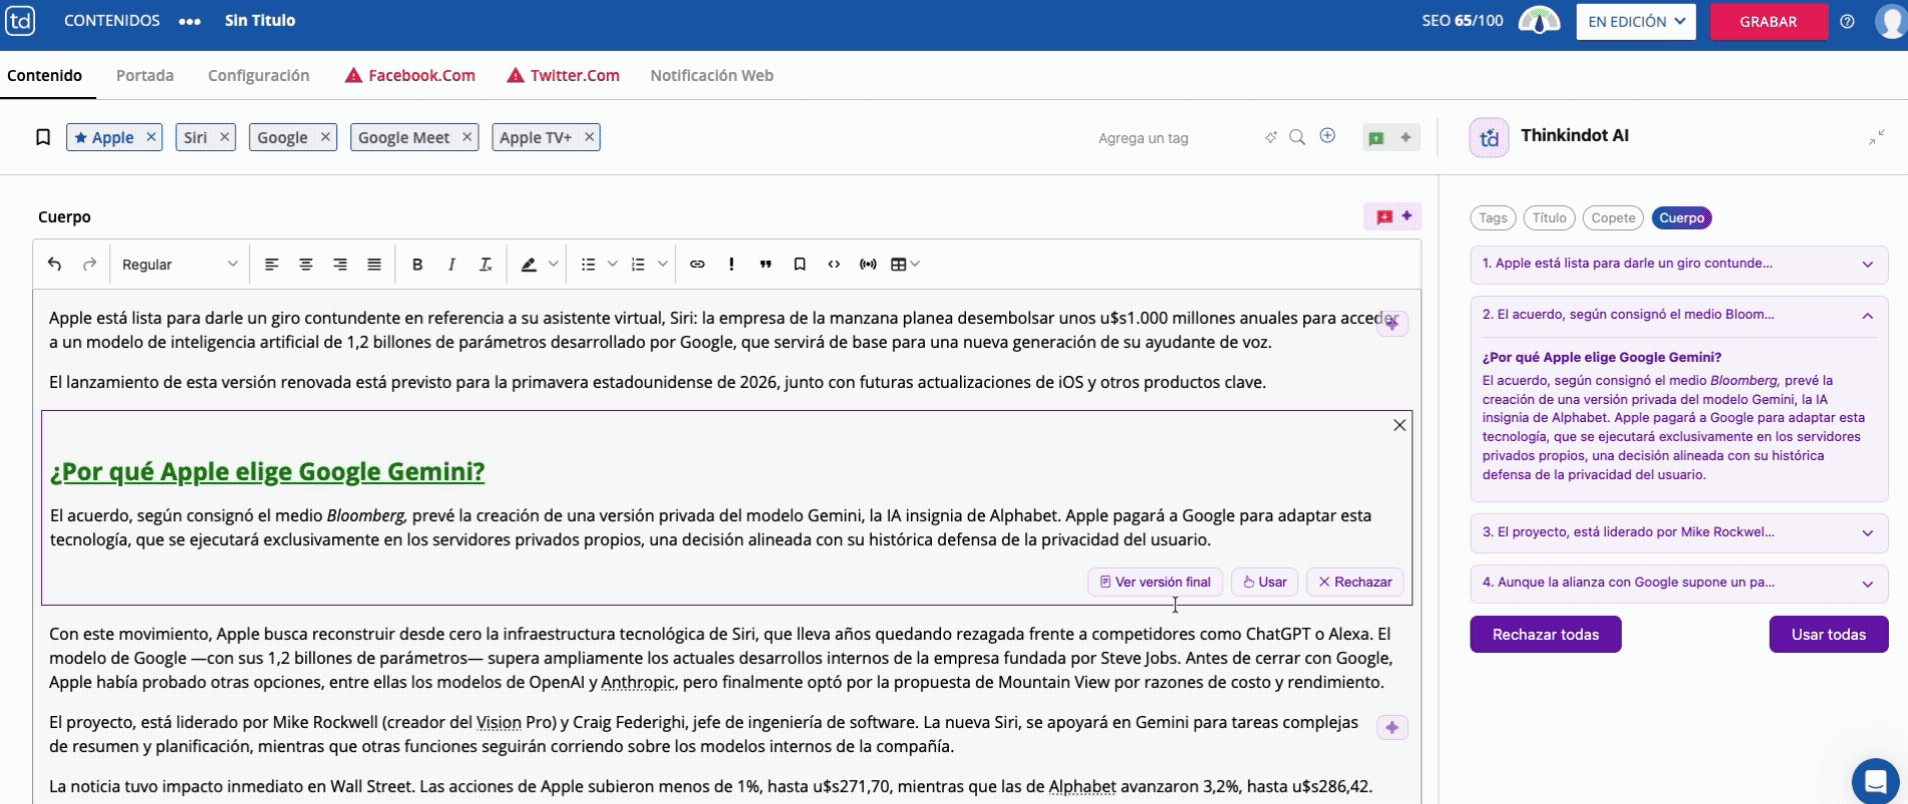Screen dimensions: 1908x804
Task: Open the EN EDICIÓN status dropdown
Action: (x=1636, y=21)
